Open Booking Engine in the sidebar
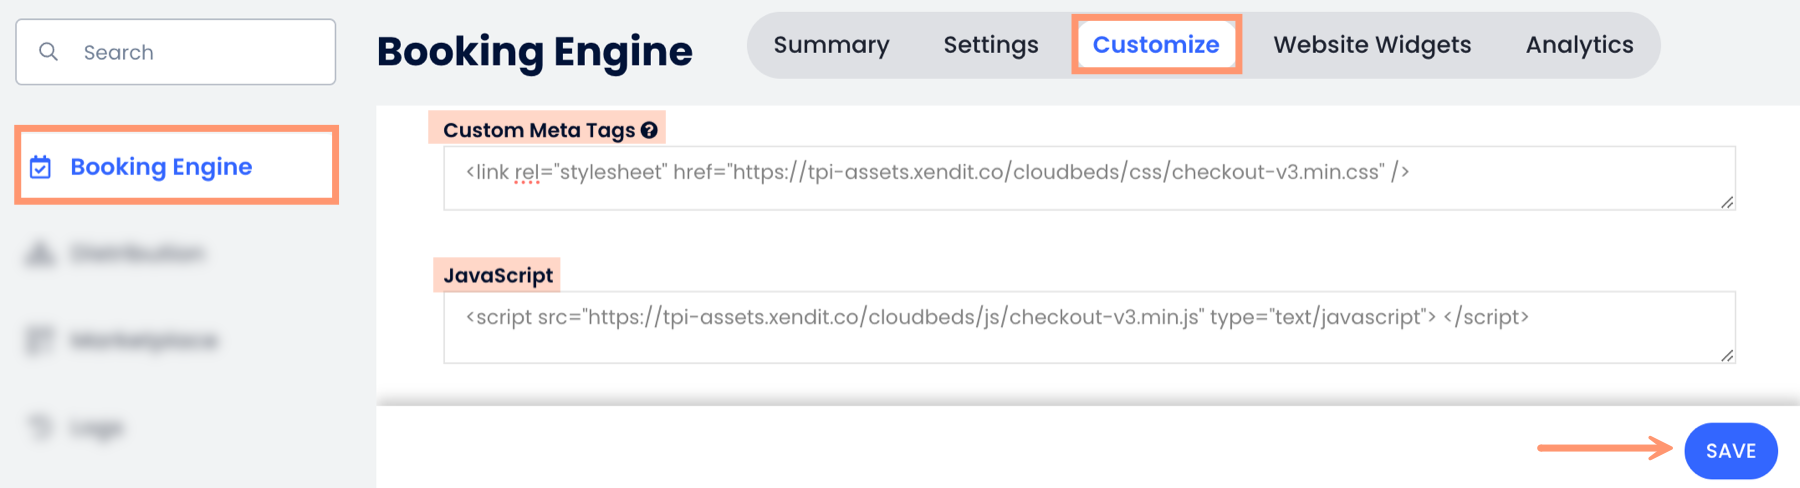This screenshot has width=1800, height=488. coord(161,167)
